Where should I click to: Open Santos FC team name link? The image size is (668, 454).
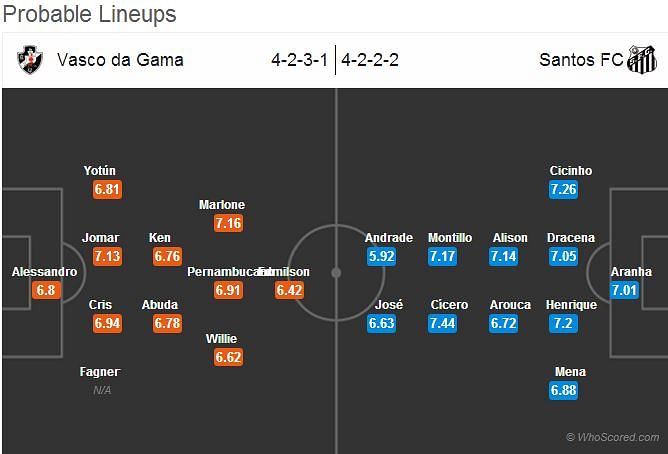point(581,60)
